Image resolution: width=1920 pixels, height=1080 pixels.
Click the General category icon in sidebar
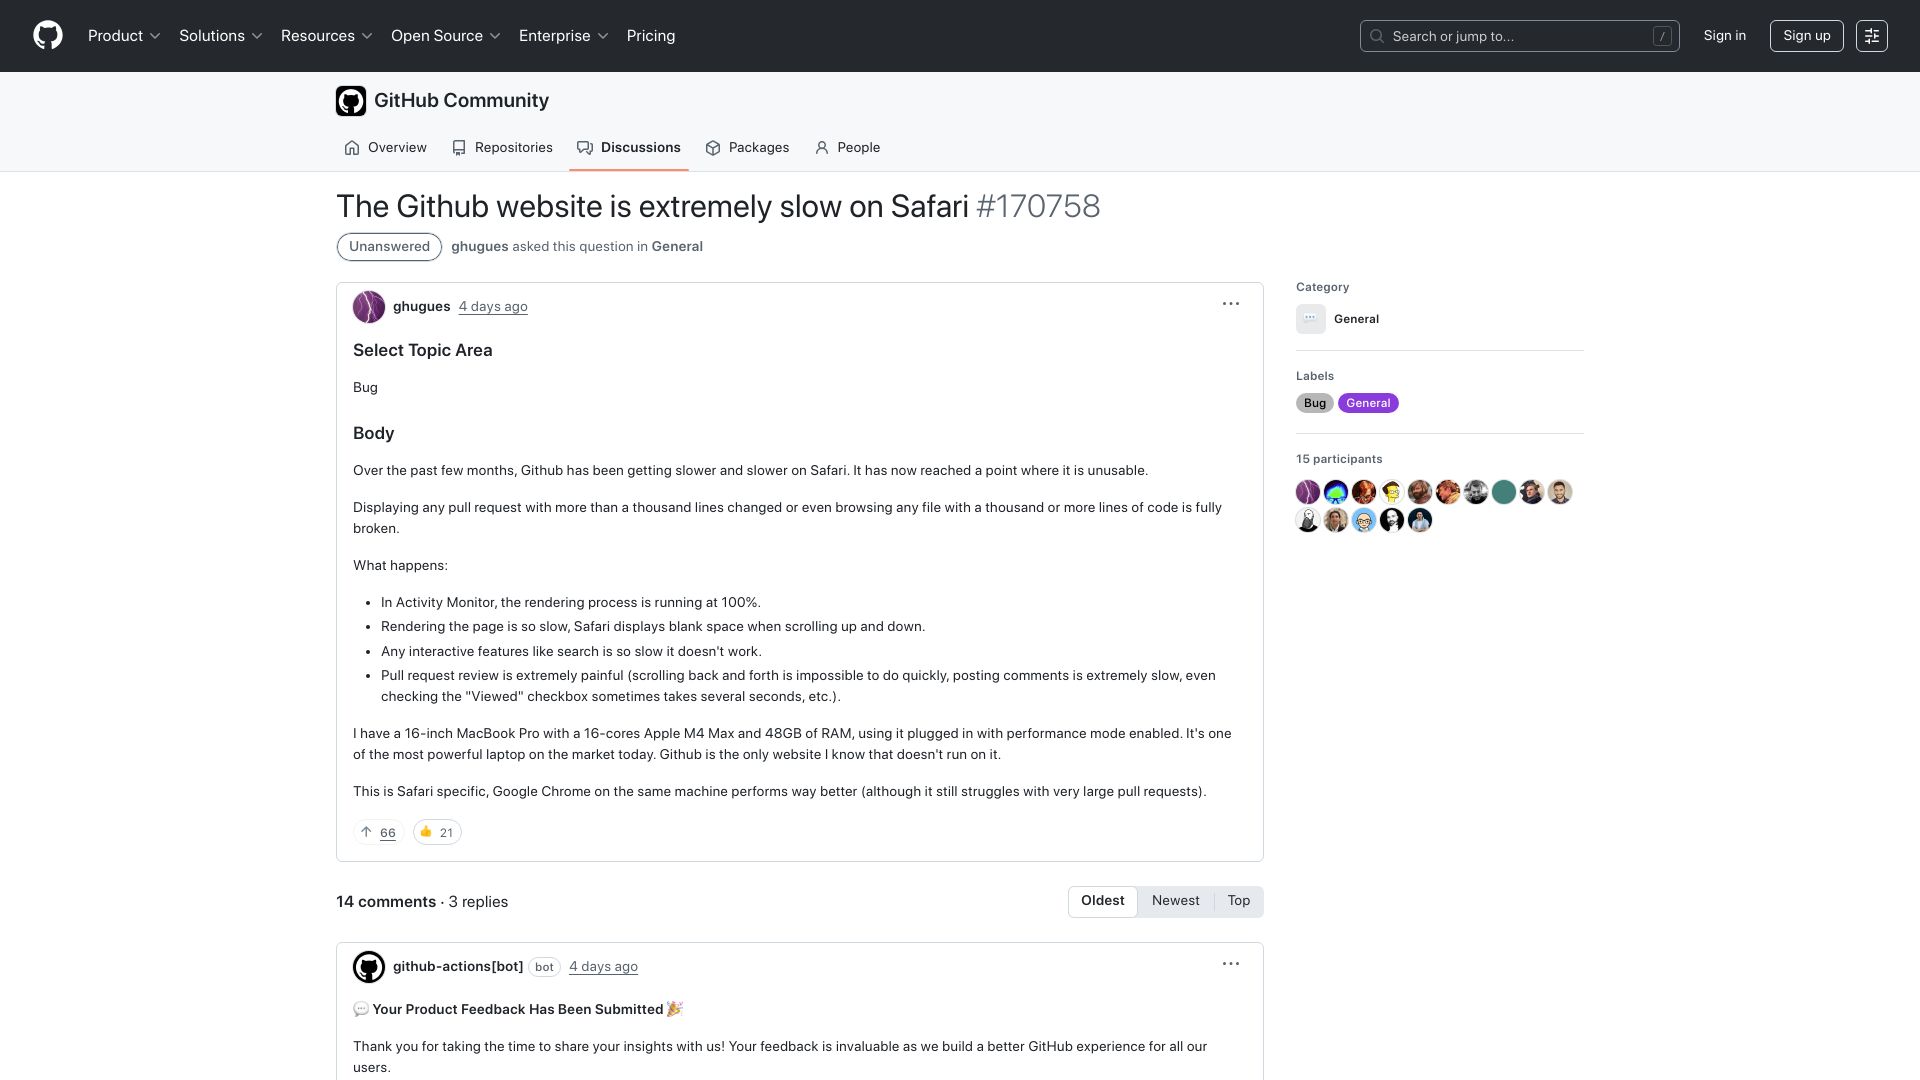[1311, 319]
